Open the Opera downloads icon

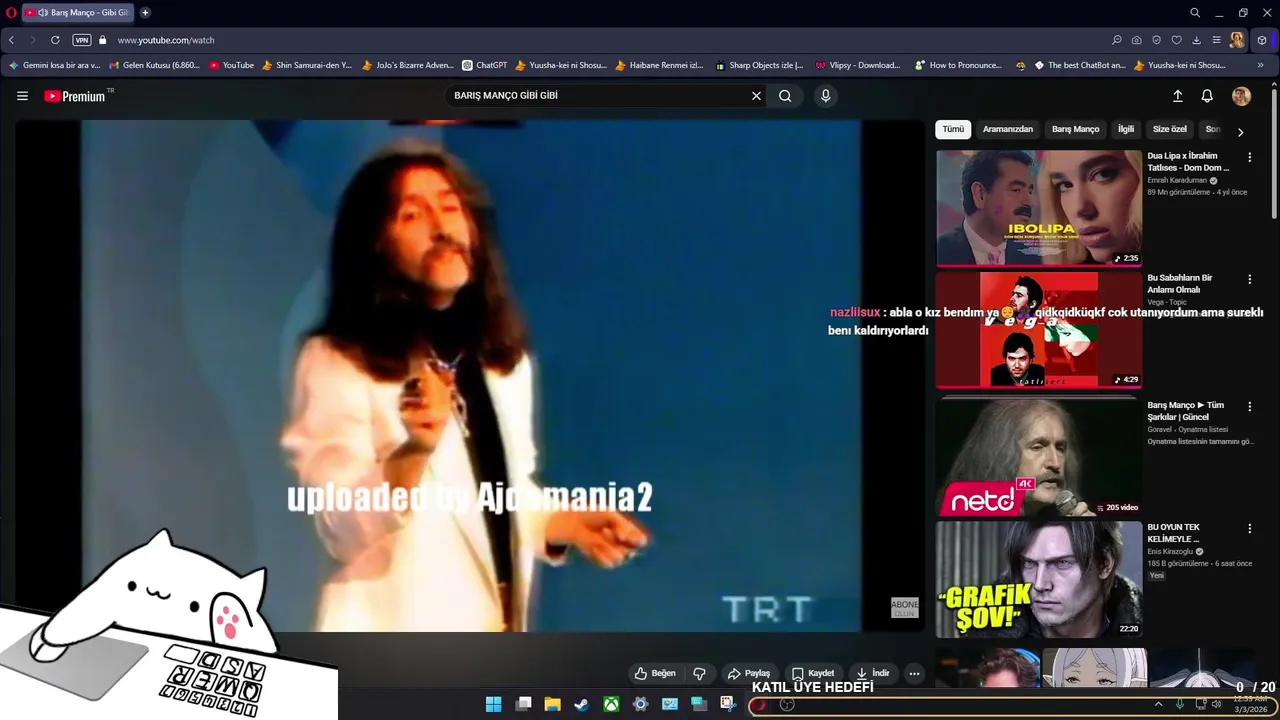point(1196,40)
